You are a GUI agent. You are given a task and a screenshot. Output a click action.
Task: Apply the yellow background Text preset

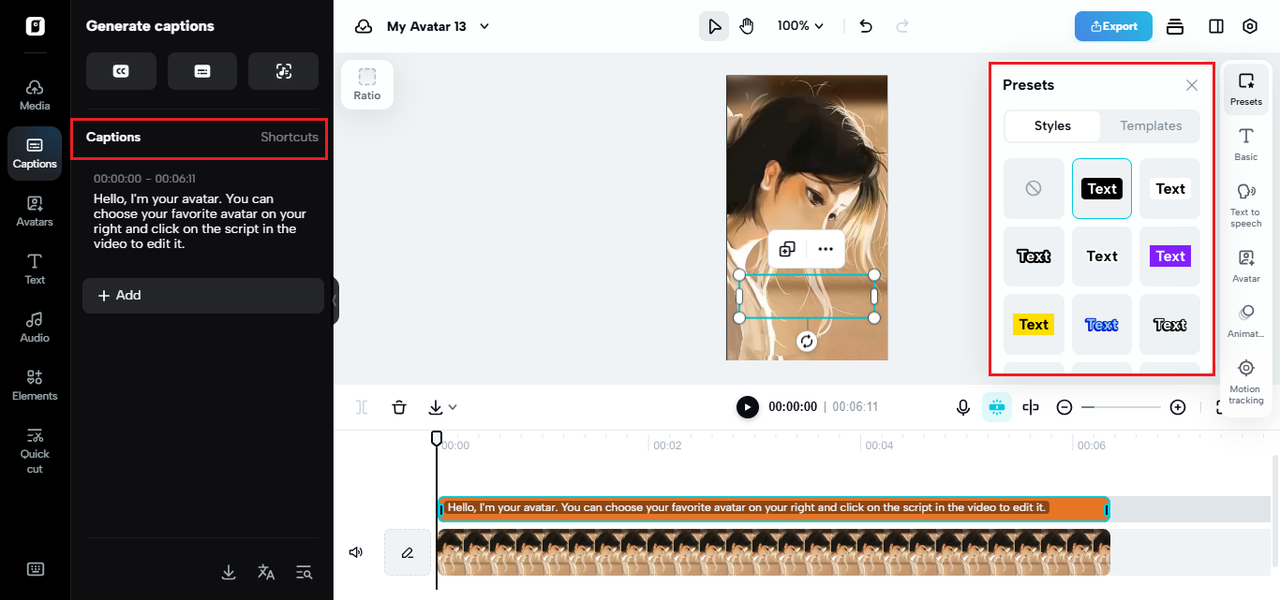tap(1034, 324)
